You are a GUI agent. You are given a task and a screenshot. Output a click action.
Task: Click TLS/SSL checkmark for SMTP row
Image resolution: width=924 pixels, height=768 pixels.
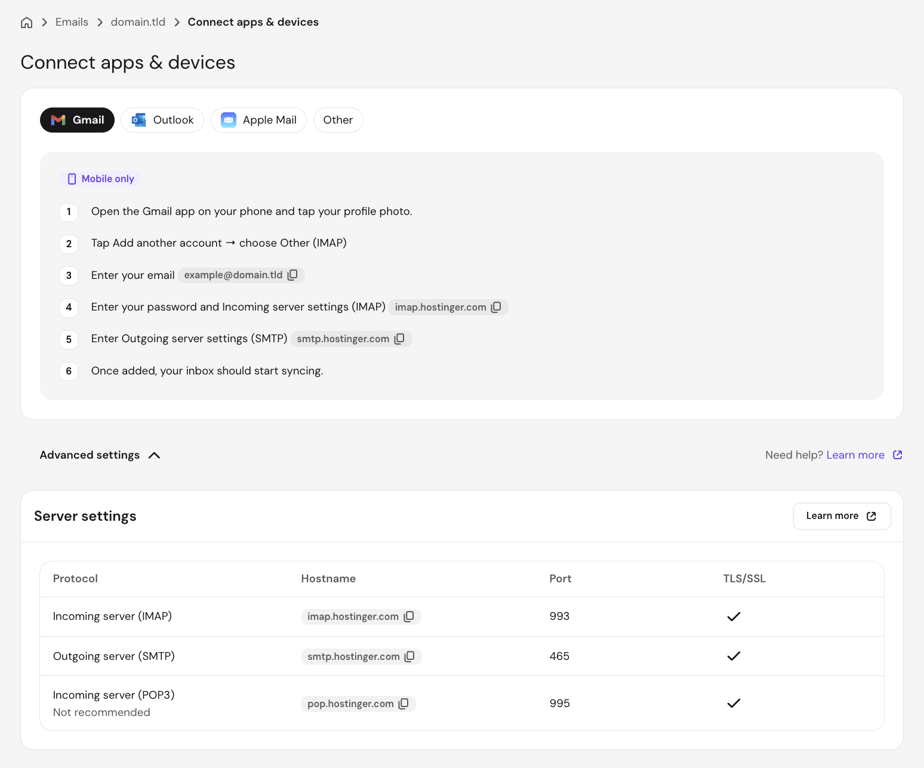tap(733, 656)
